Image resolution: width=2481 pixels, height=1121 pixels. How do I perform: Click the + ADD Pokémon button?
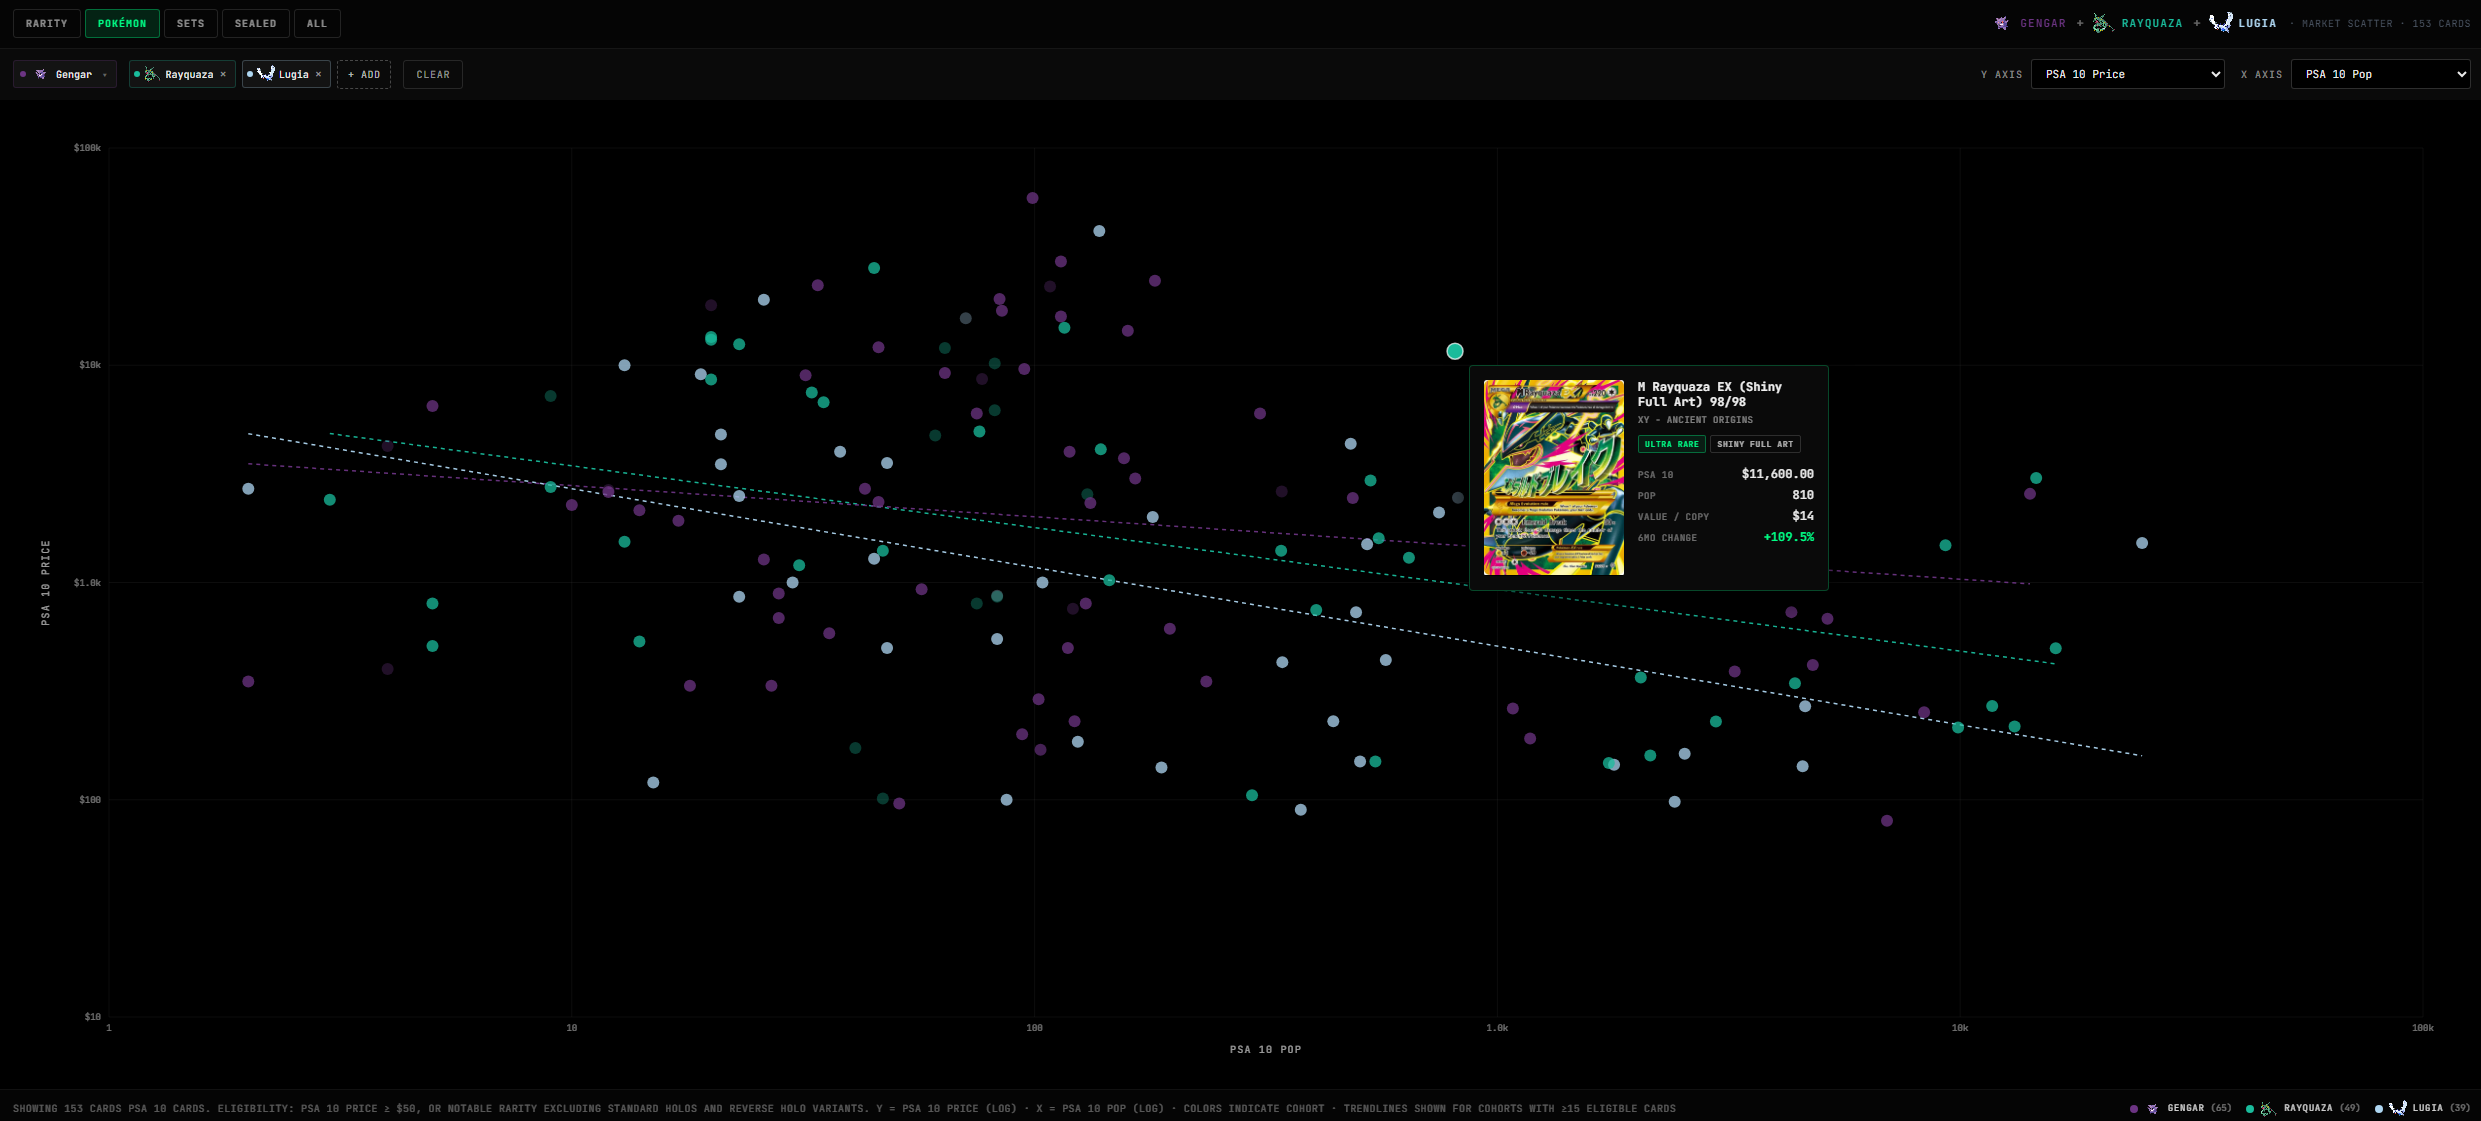click(x=364, y=74)
